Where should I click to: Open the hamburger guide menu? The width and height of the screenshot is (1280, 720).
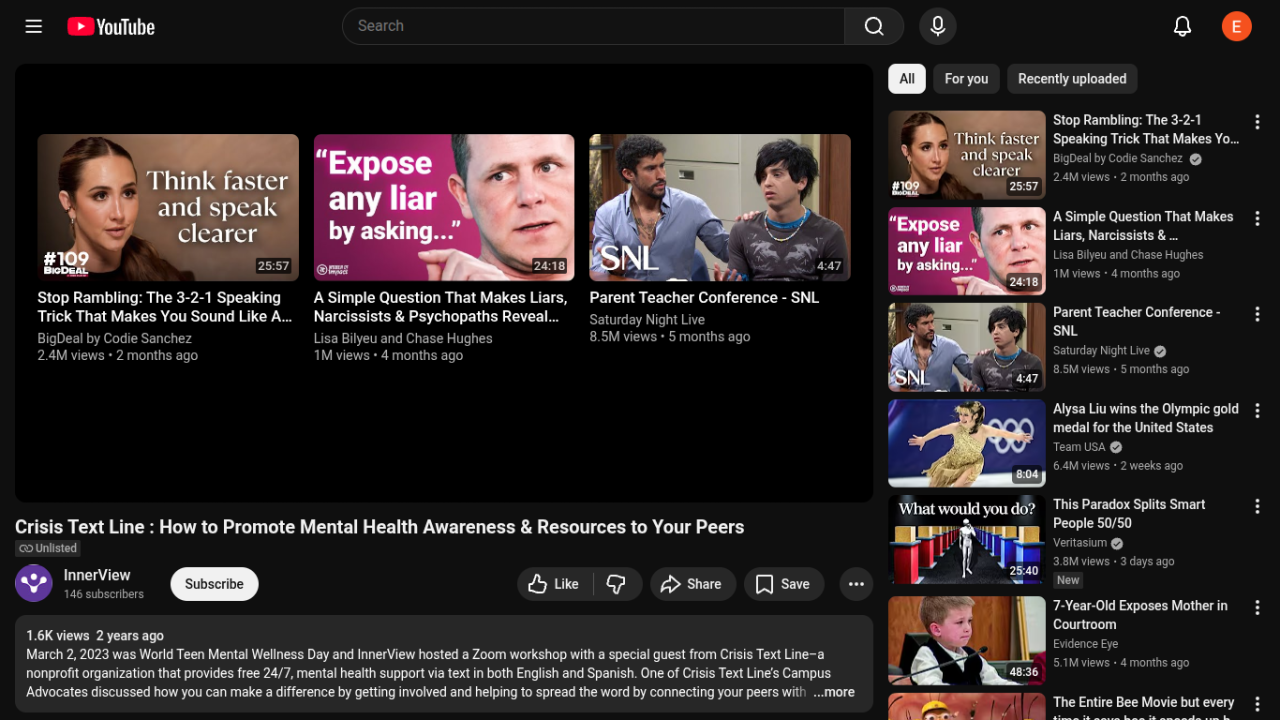[34, 26]
